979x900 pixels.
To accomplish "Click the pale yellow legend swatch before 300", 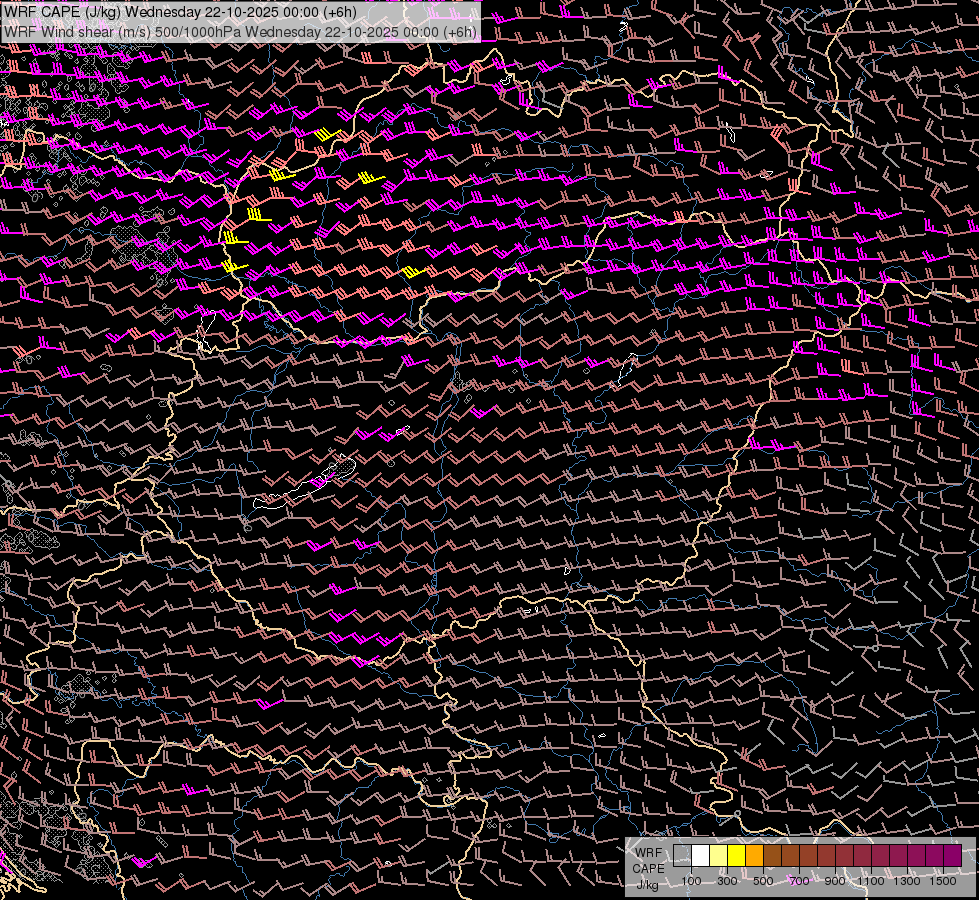I will pyautogui.click(x=719, y=856).
